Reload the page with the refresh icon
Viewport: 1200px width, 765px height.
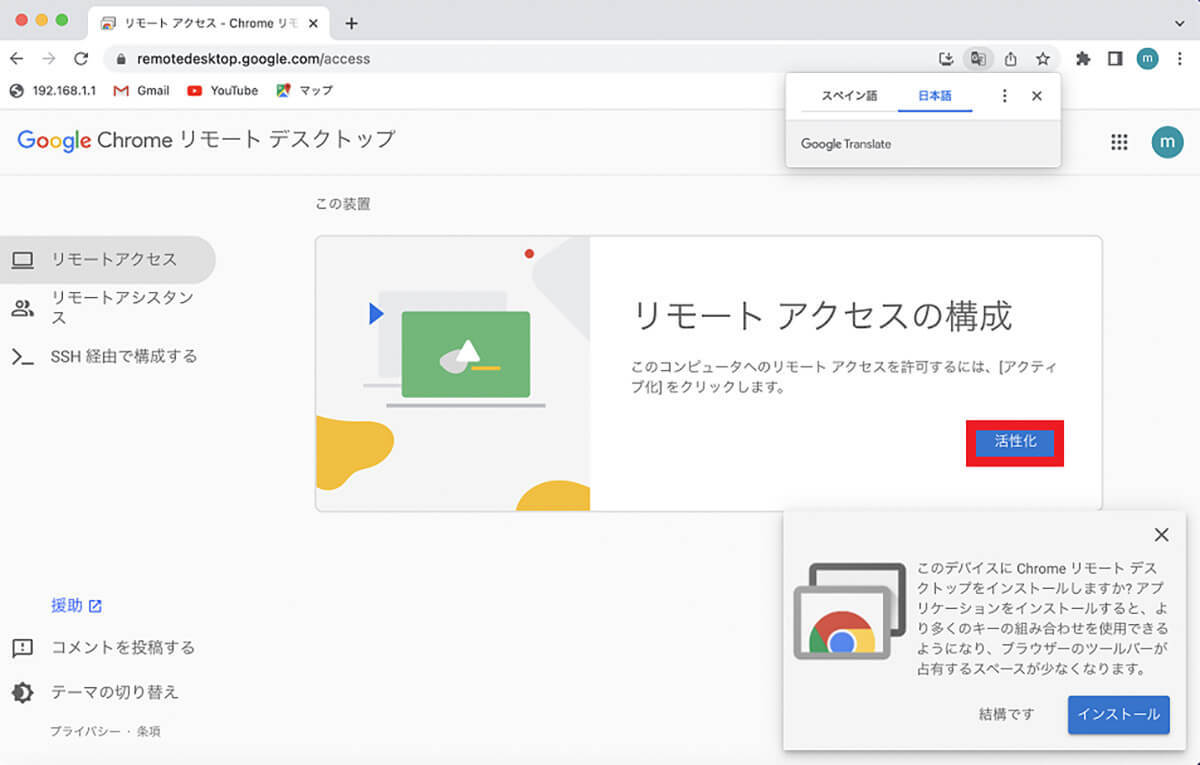tap(81, 59)
